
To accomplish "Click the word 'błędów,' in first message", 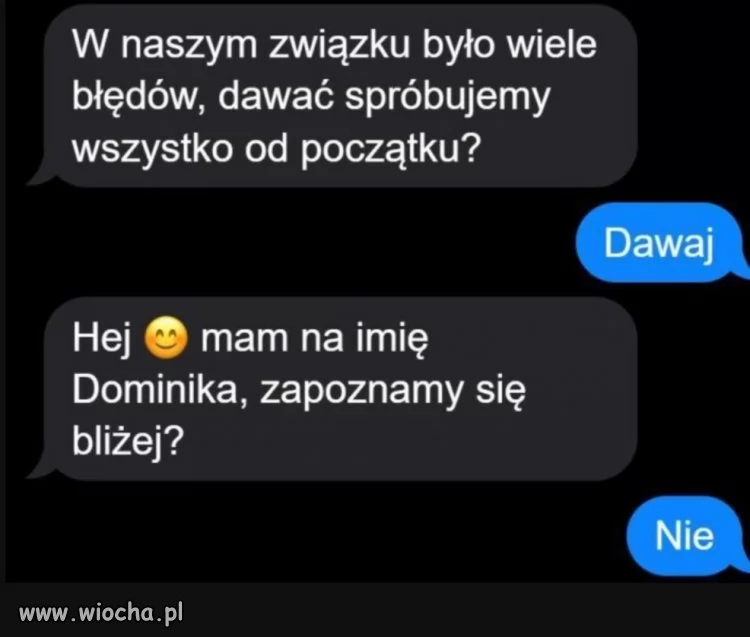I will tap(140, 96).
